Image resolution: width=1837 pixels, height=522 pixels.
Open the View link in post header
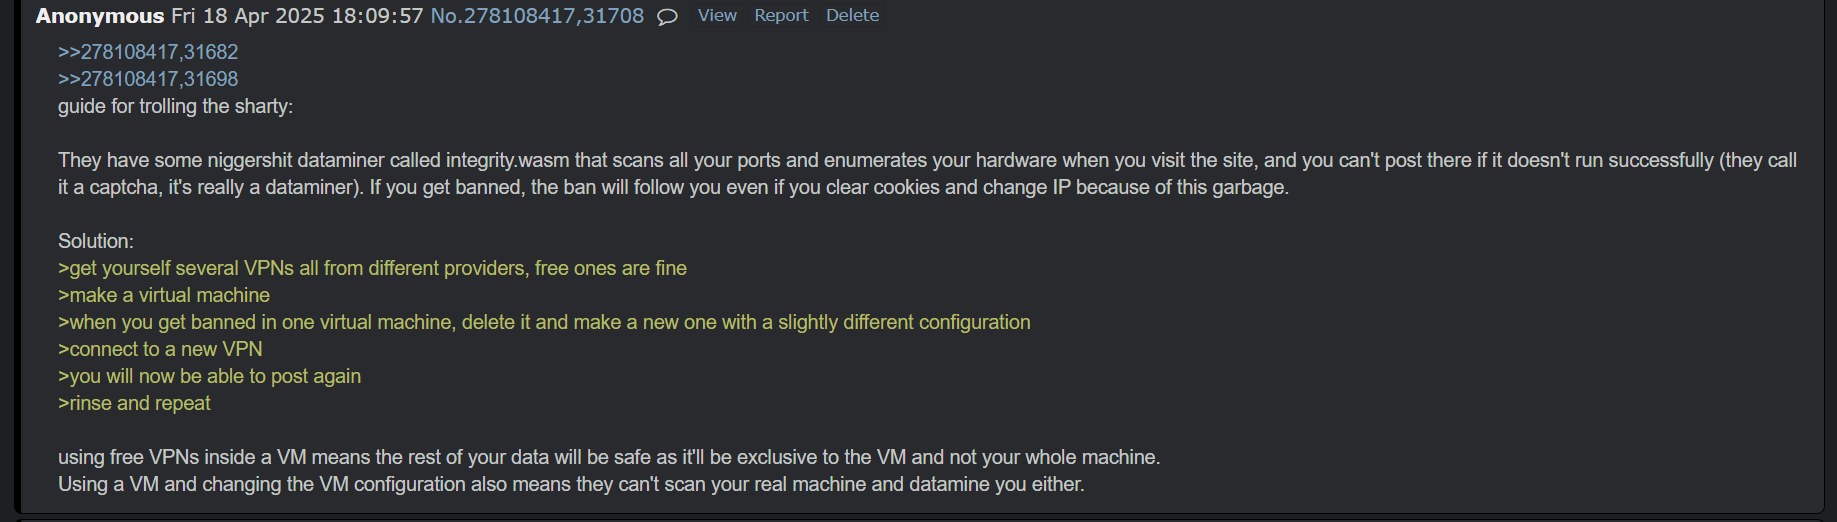[717, 16]
